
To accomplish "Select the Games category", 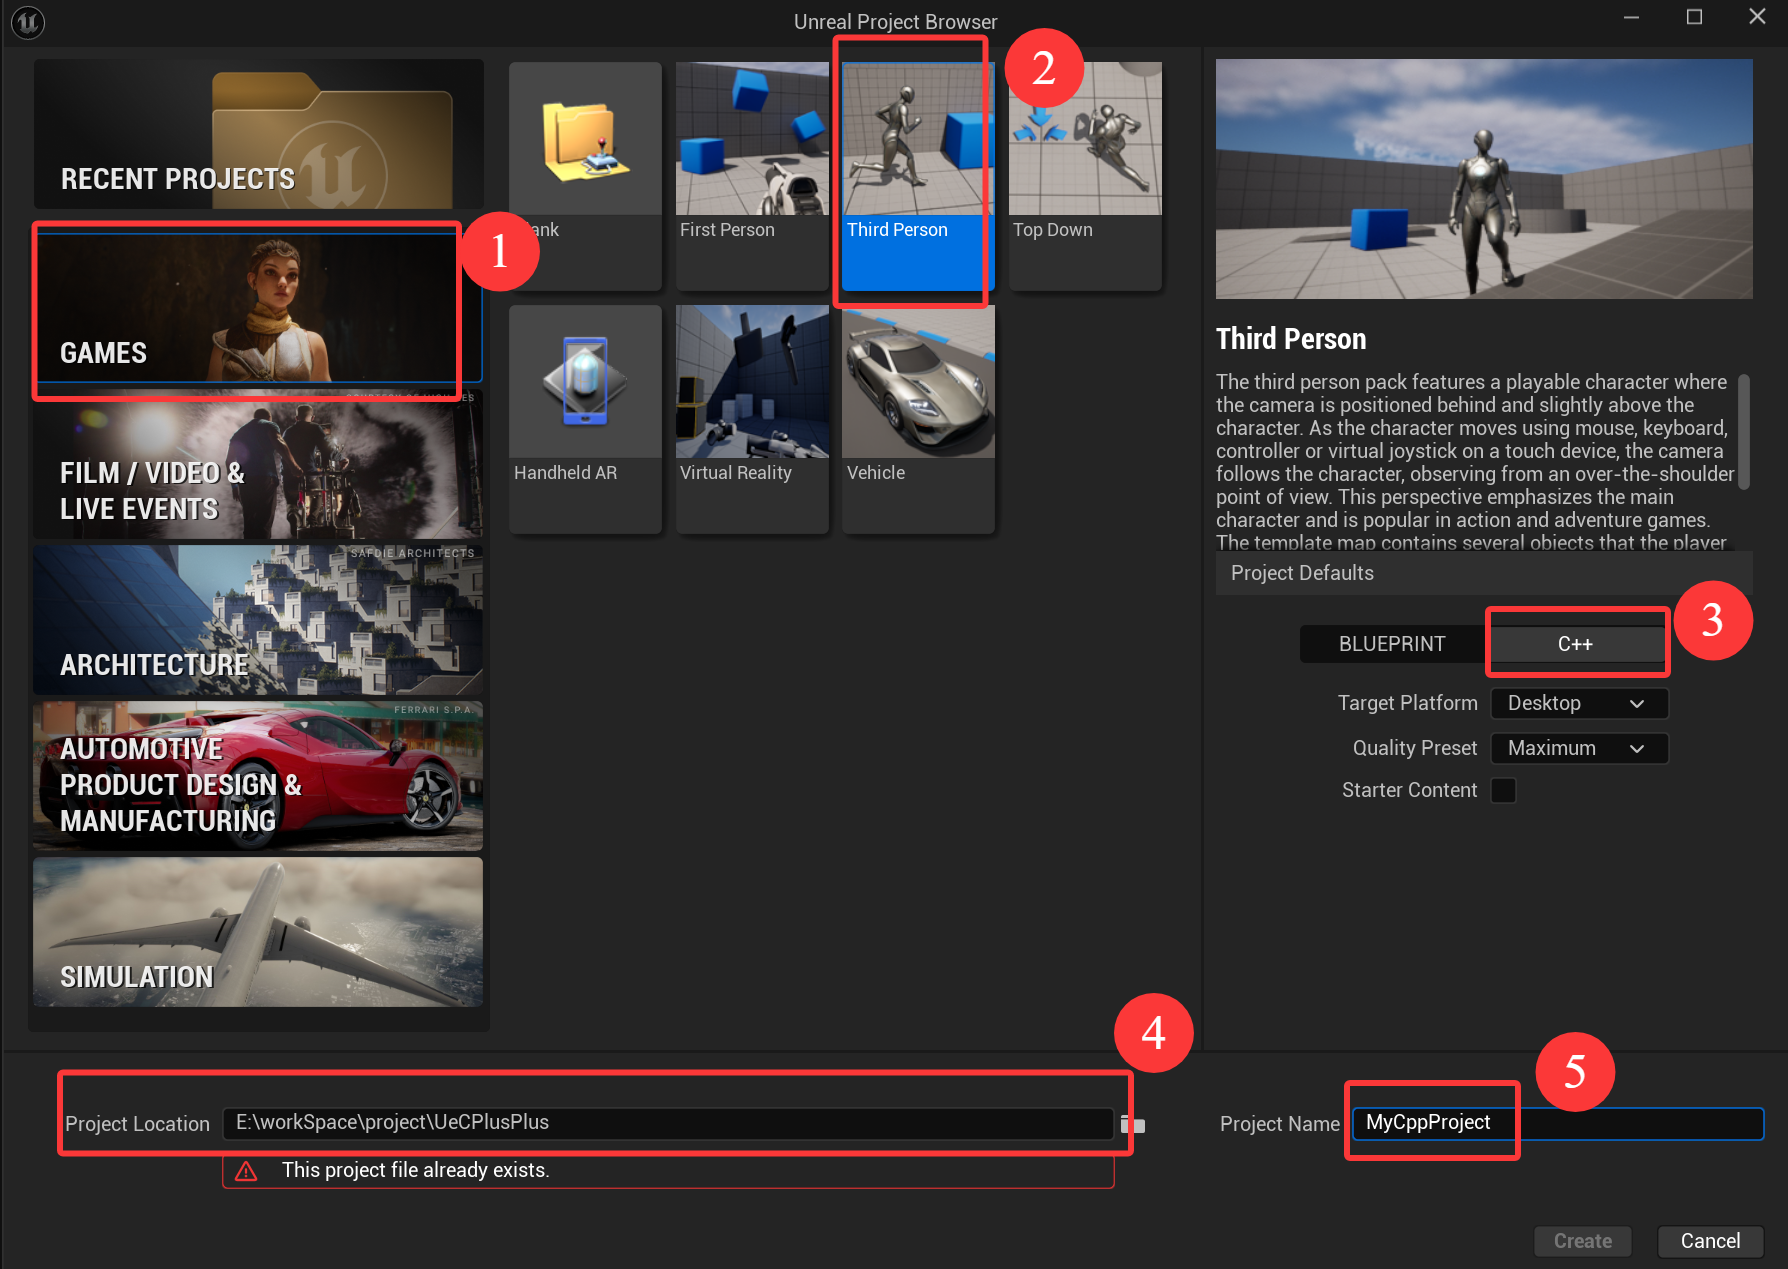I will [258, 307].
